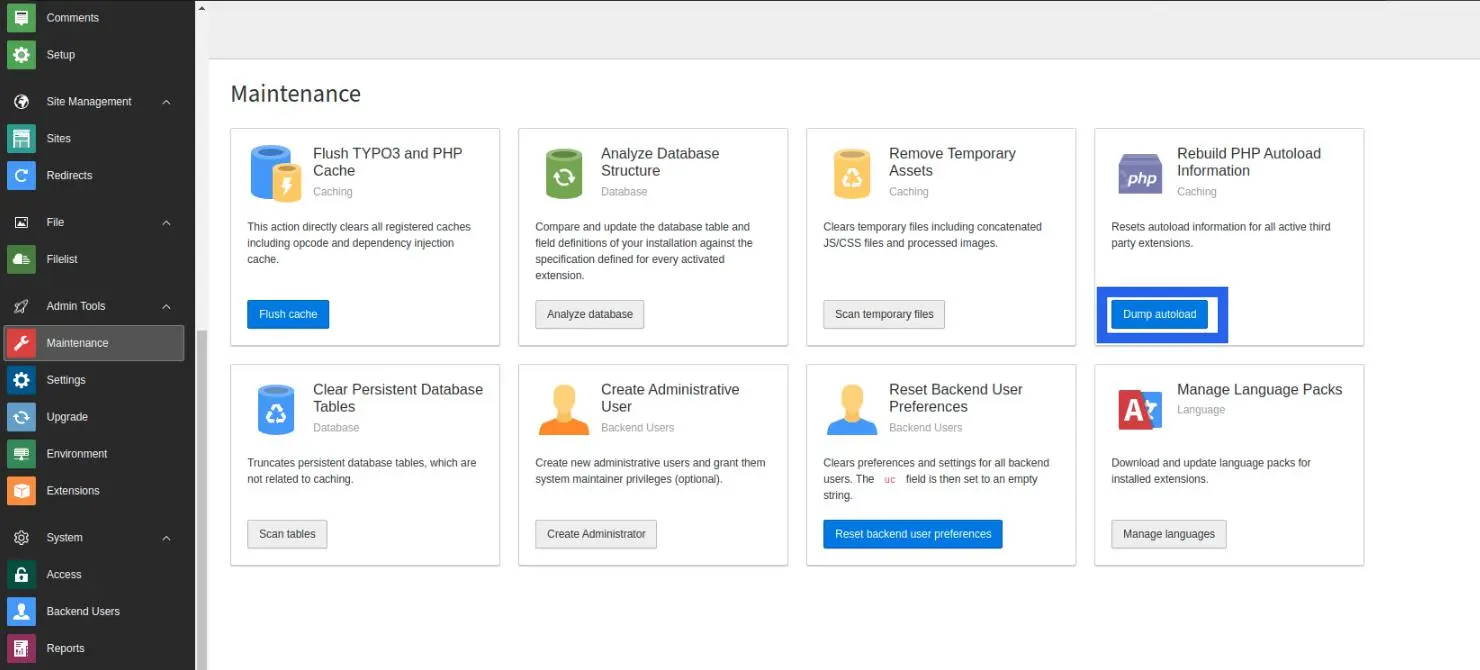
Task: Click the Settings cog icon
Action: [x=21, y=380]
